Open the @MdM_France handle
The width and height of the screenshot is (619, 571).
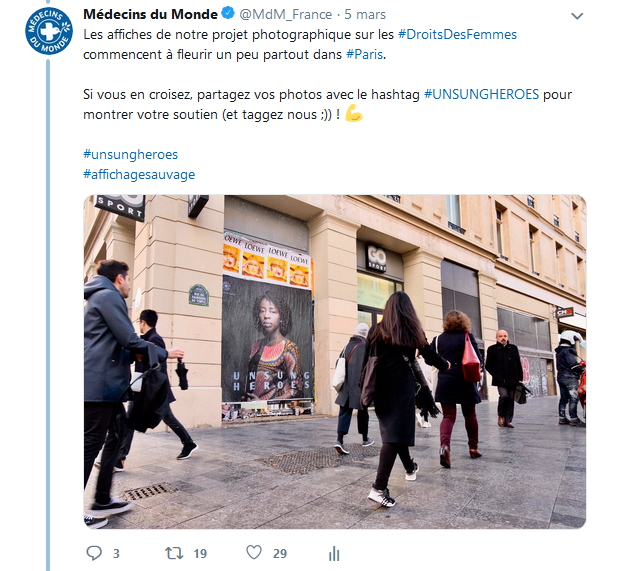pyautogui.click(x=285, y=15)
